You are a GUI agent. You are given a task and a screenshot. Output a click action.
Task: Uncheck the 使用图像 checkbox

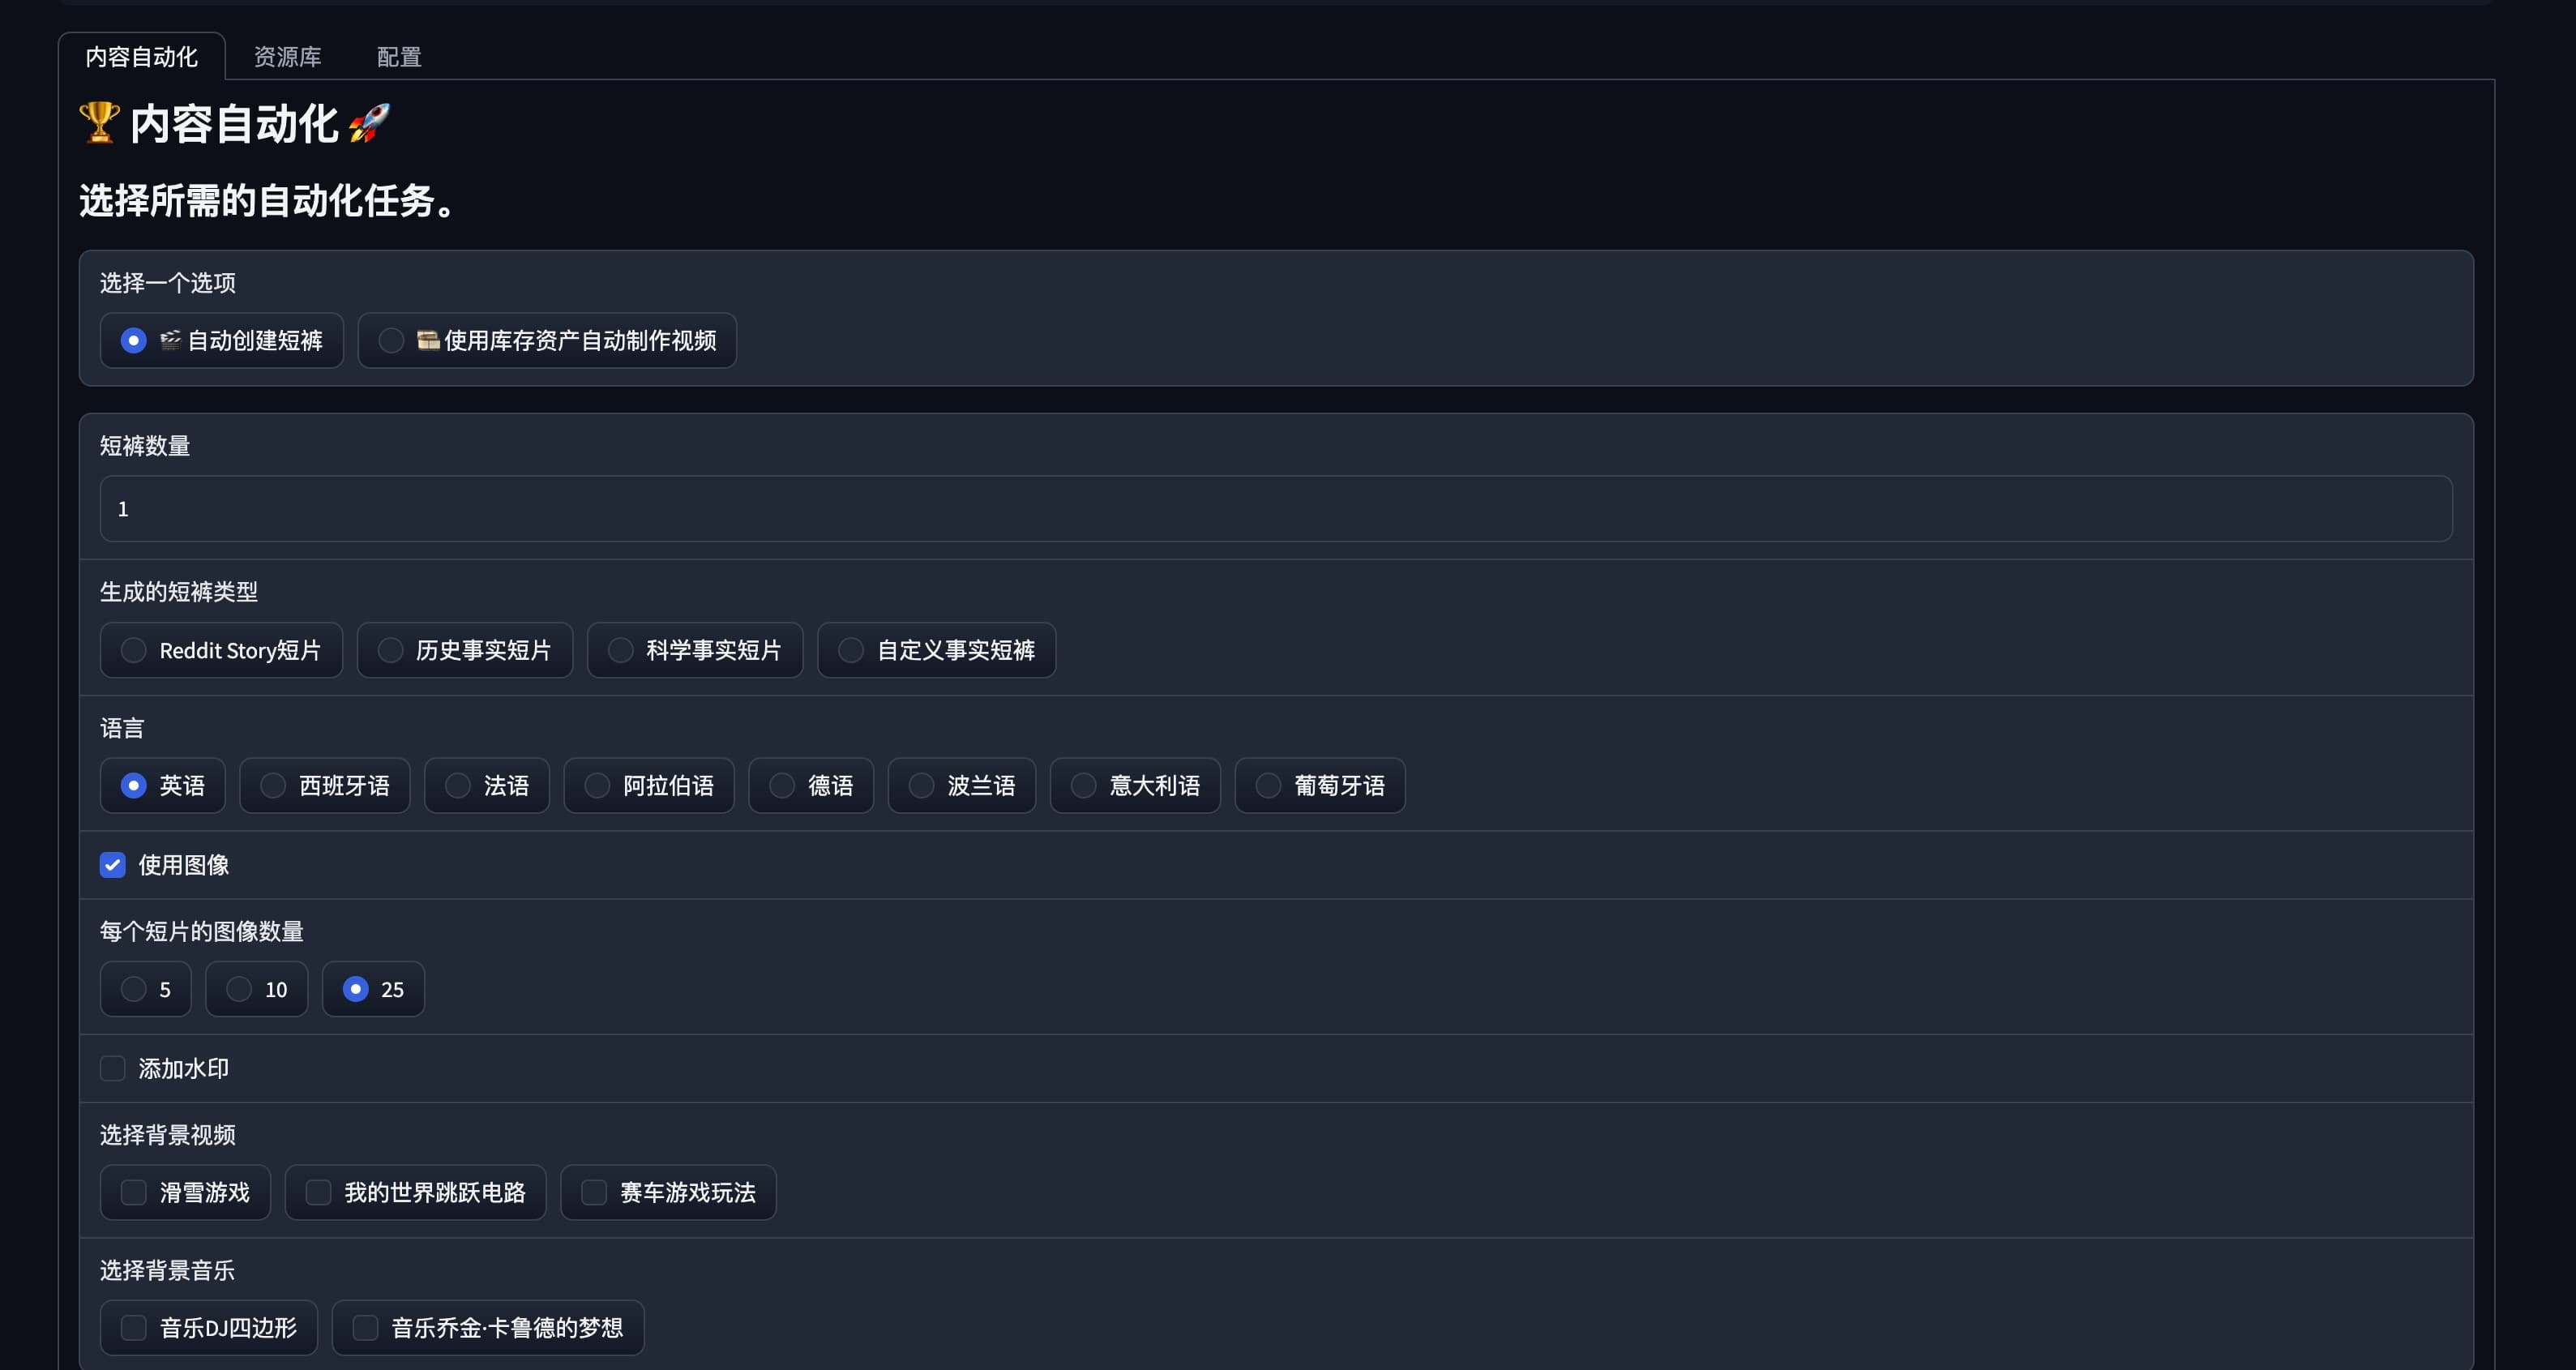(113, 865)
